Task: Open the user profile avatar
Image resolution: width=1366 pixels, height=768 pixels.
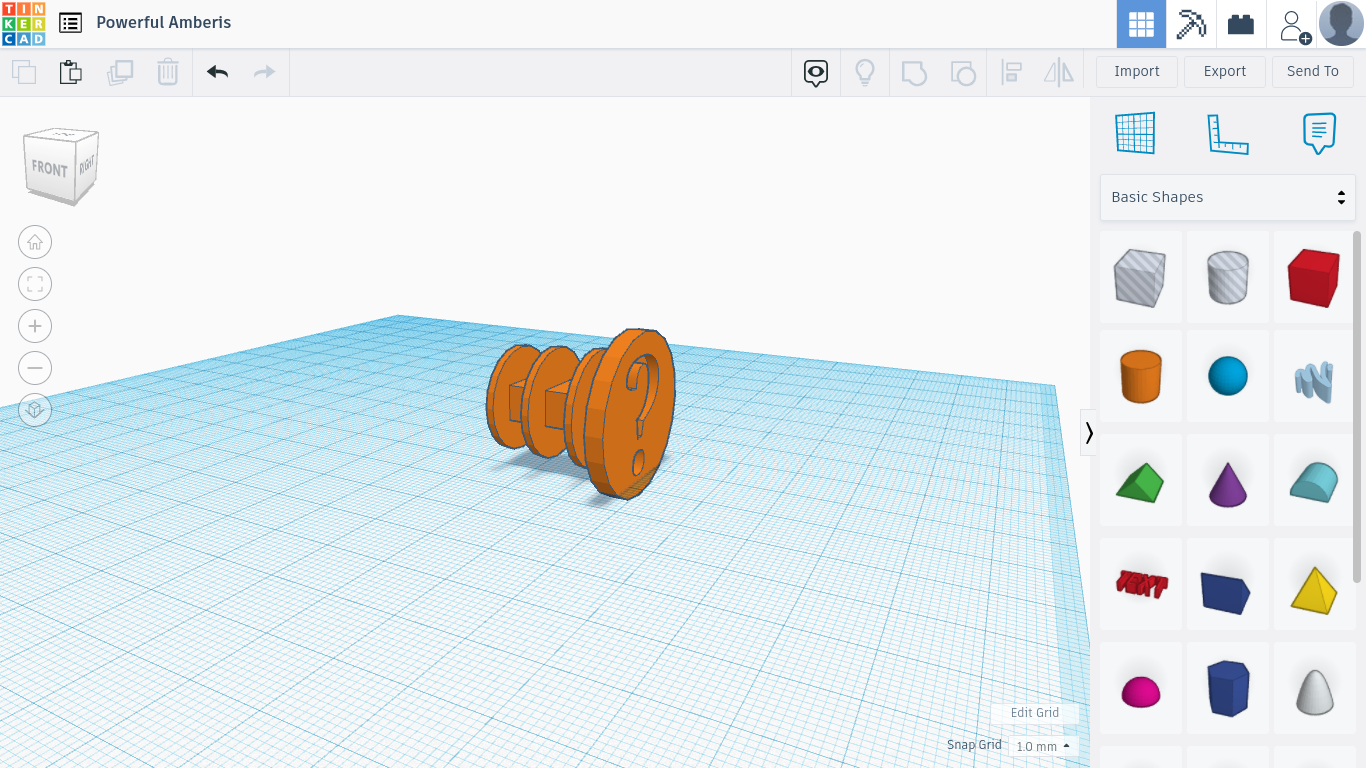Action: point(1341,24)
